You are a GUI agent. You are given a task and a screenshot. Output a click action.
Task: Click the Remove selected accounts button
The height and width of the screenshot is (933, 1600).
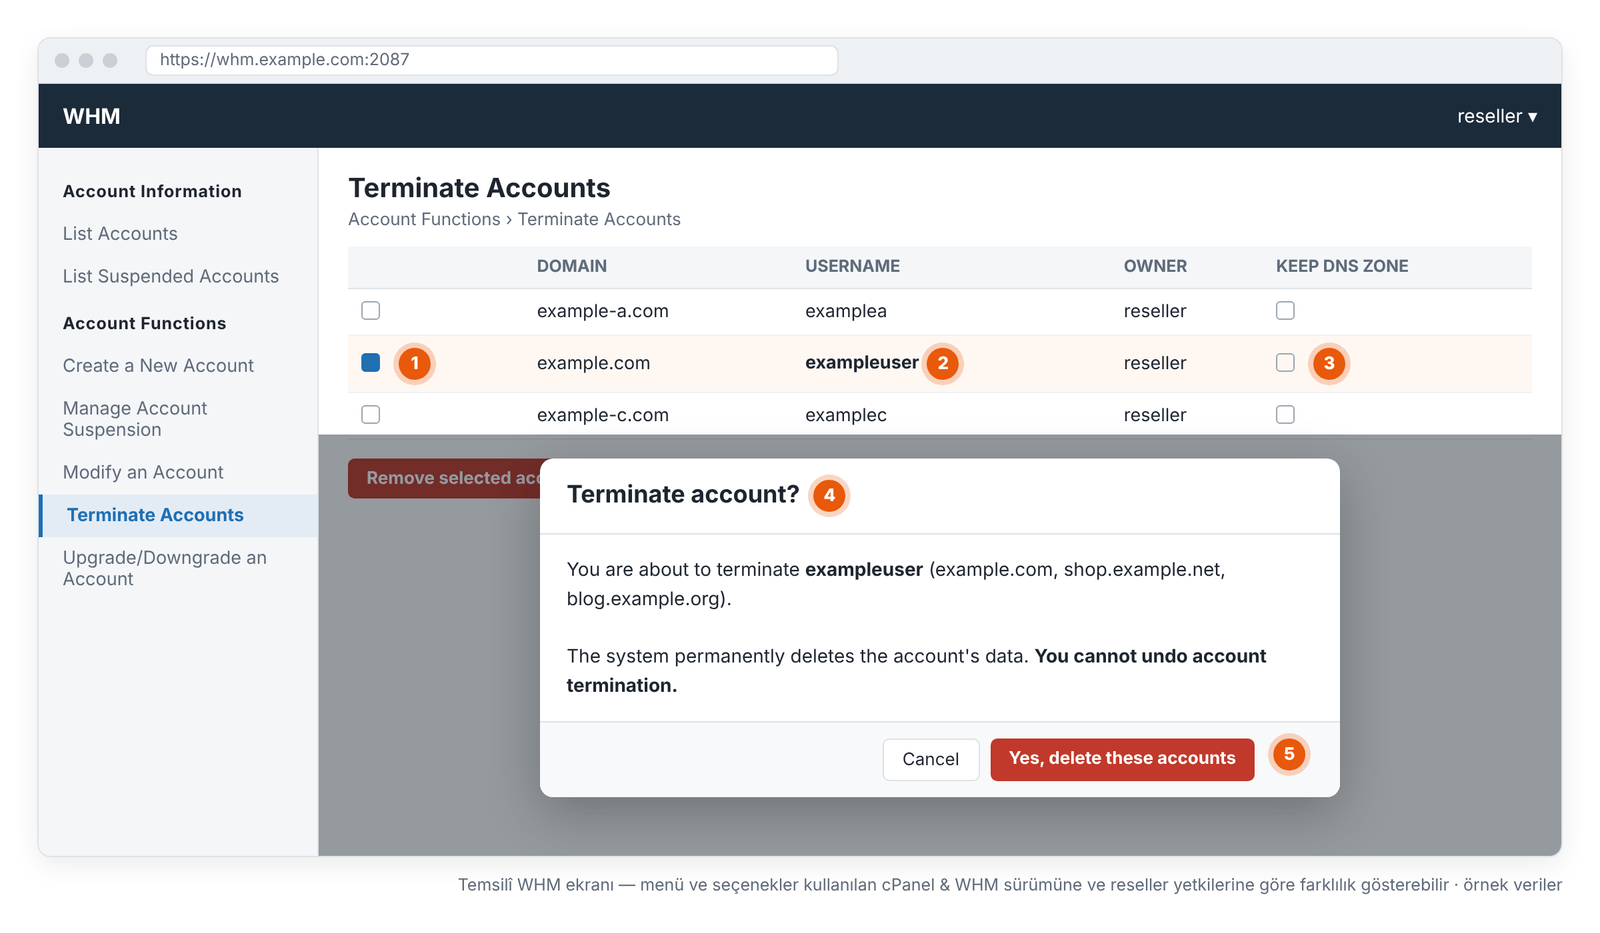[x=444, y=478]
